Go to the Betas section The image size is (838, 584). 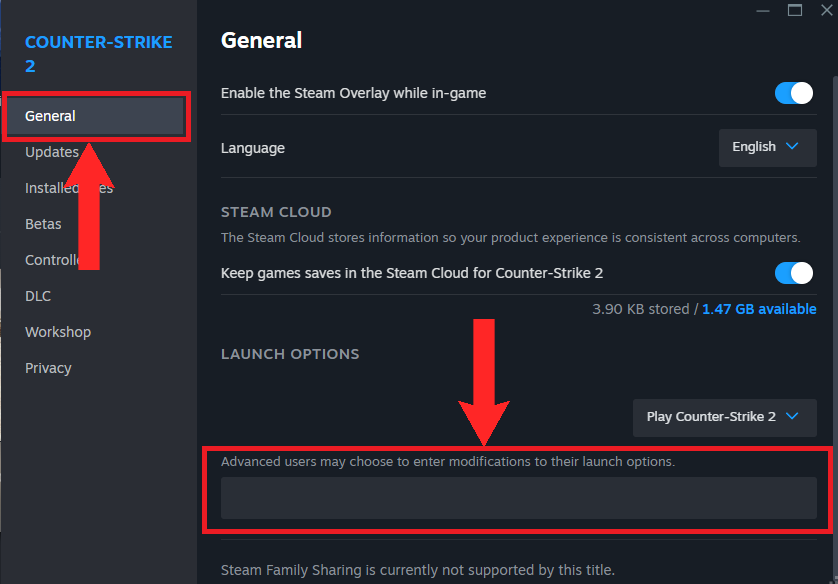point(43,224)
